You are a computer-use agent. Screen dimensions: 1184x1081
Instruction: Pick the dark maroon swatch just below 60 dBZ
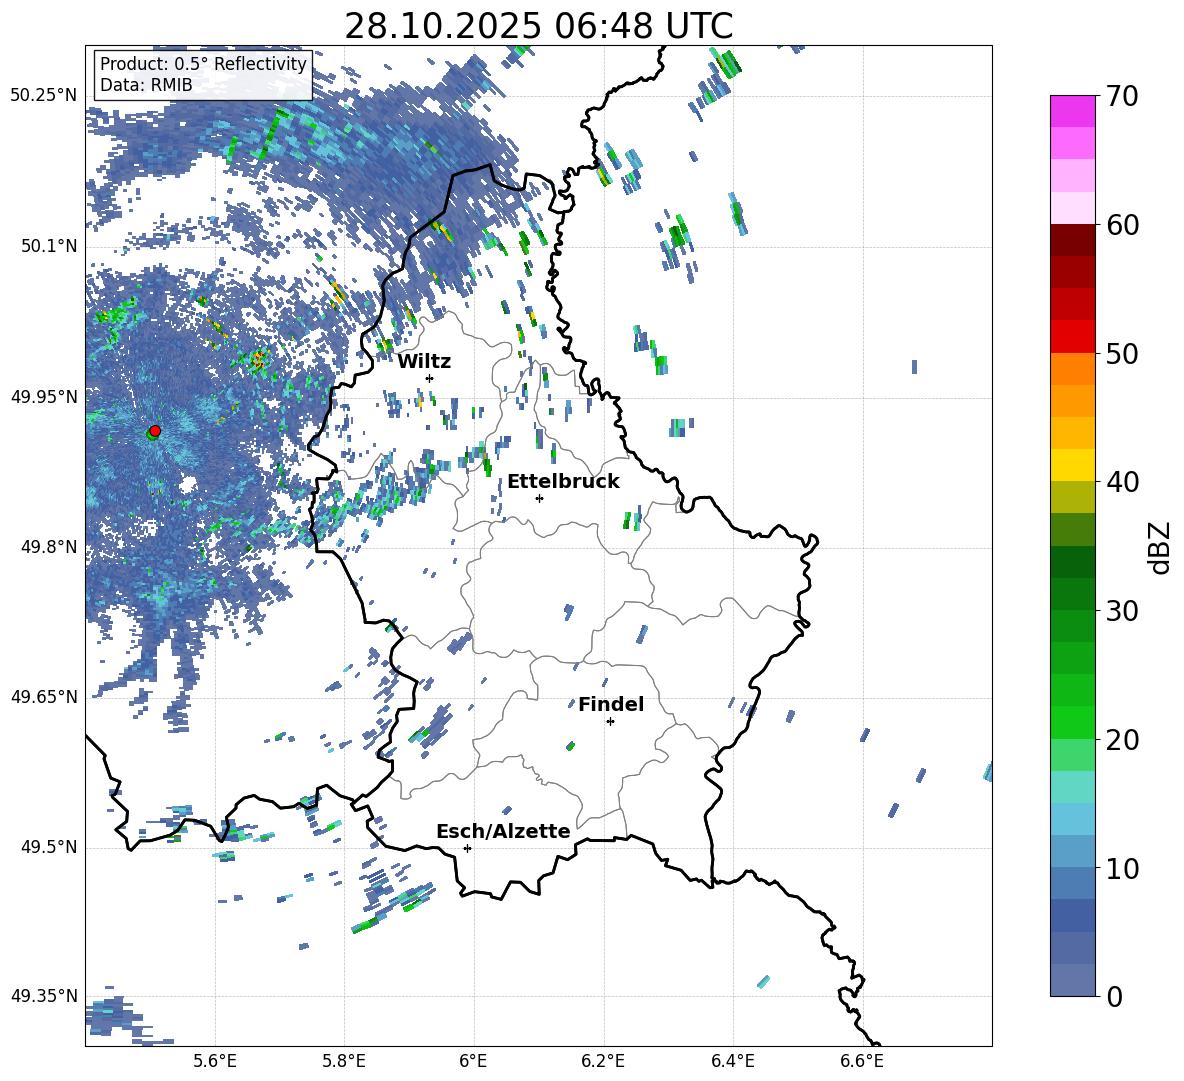[1073, 240]
